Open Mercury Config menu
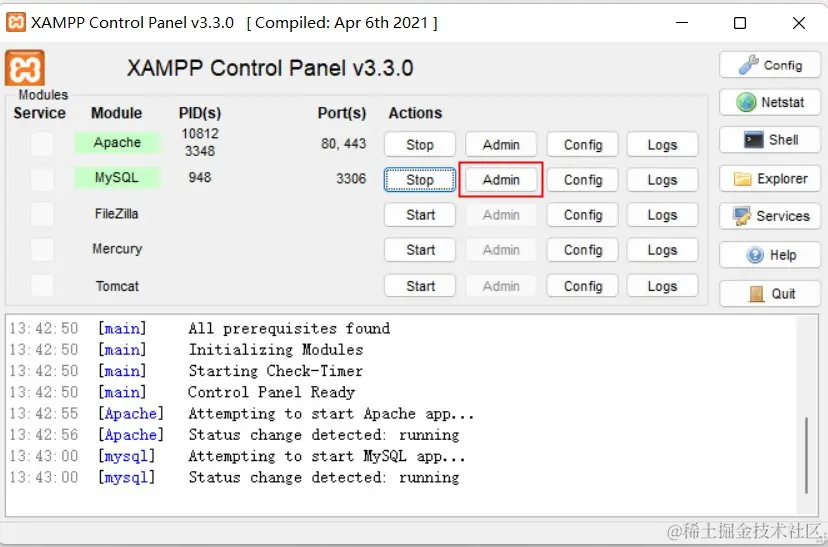The width and height of the screenshot is (828, 547). 582,250
